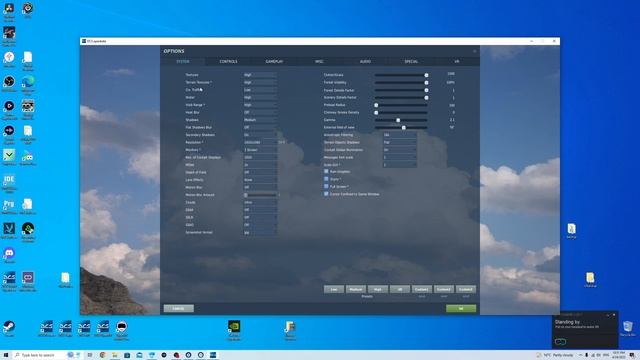Apply the VR graphics preset
Viewport: 640px width, 360px height.
click(x=400, y=289)
